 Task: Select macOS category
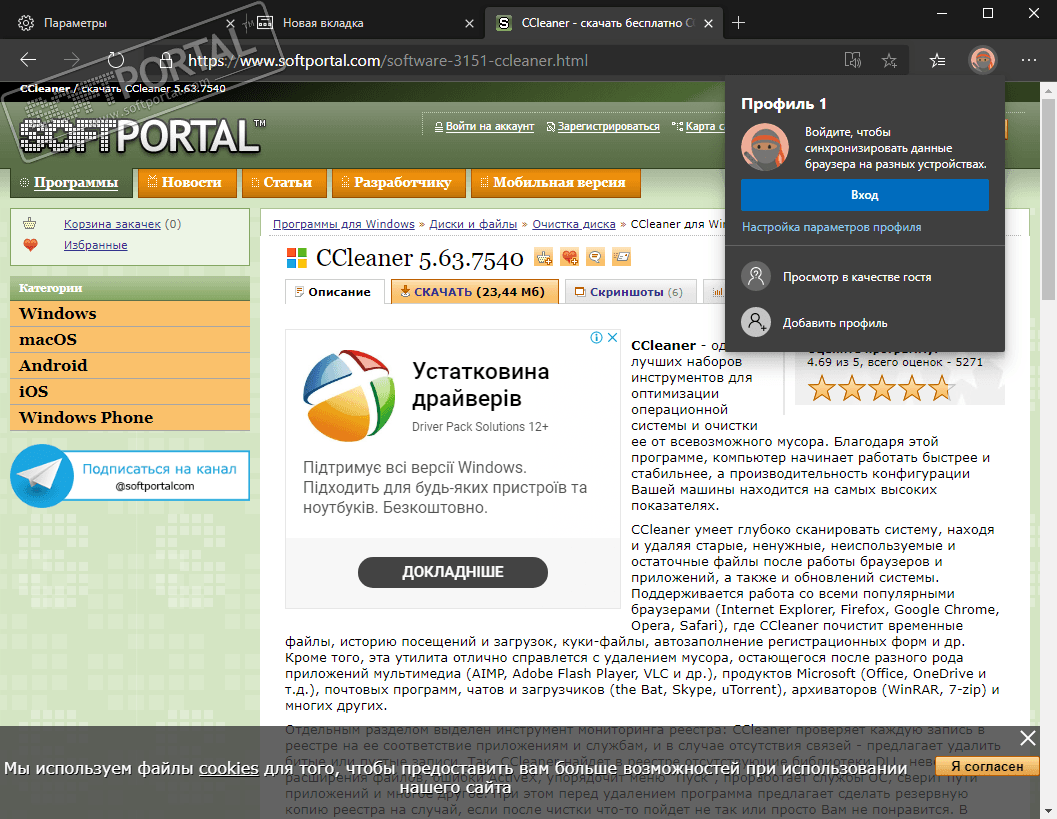130,340
